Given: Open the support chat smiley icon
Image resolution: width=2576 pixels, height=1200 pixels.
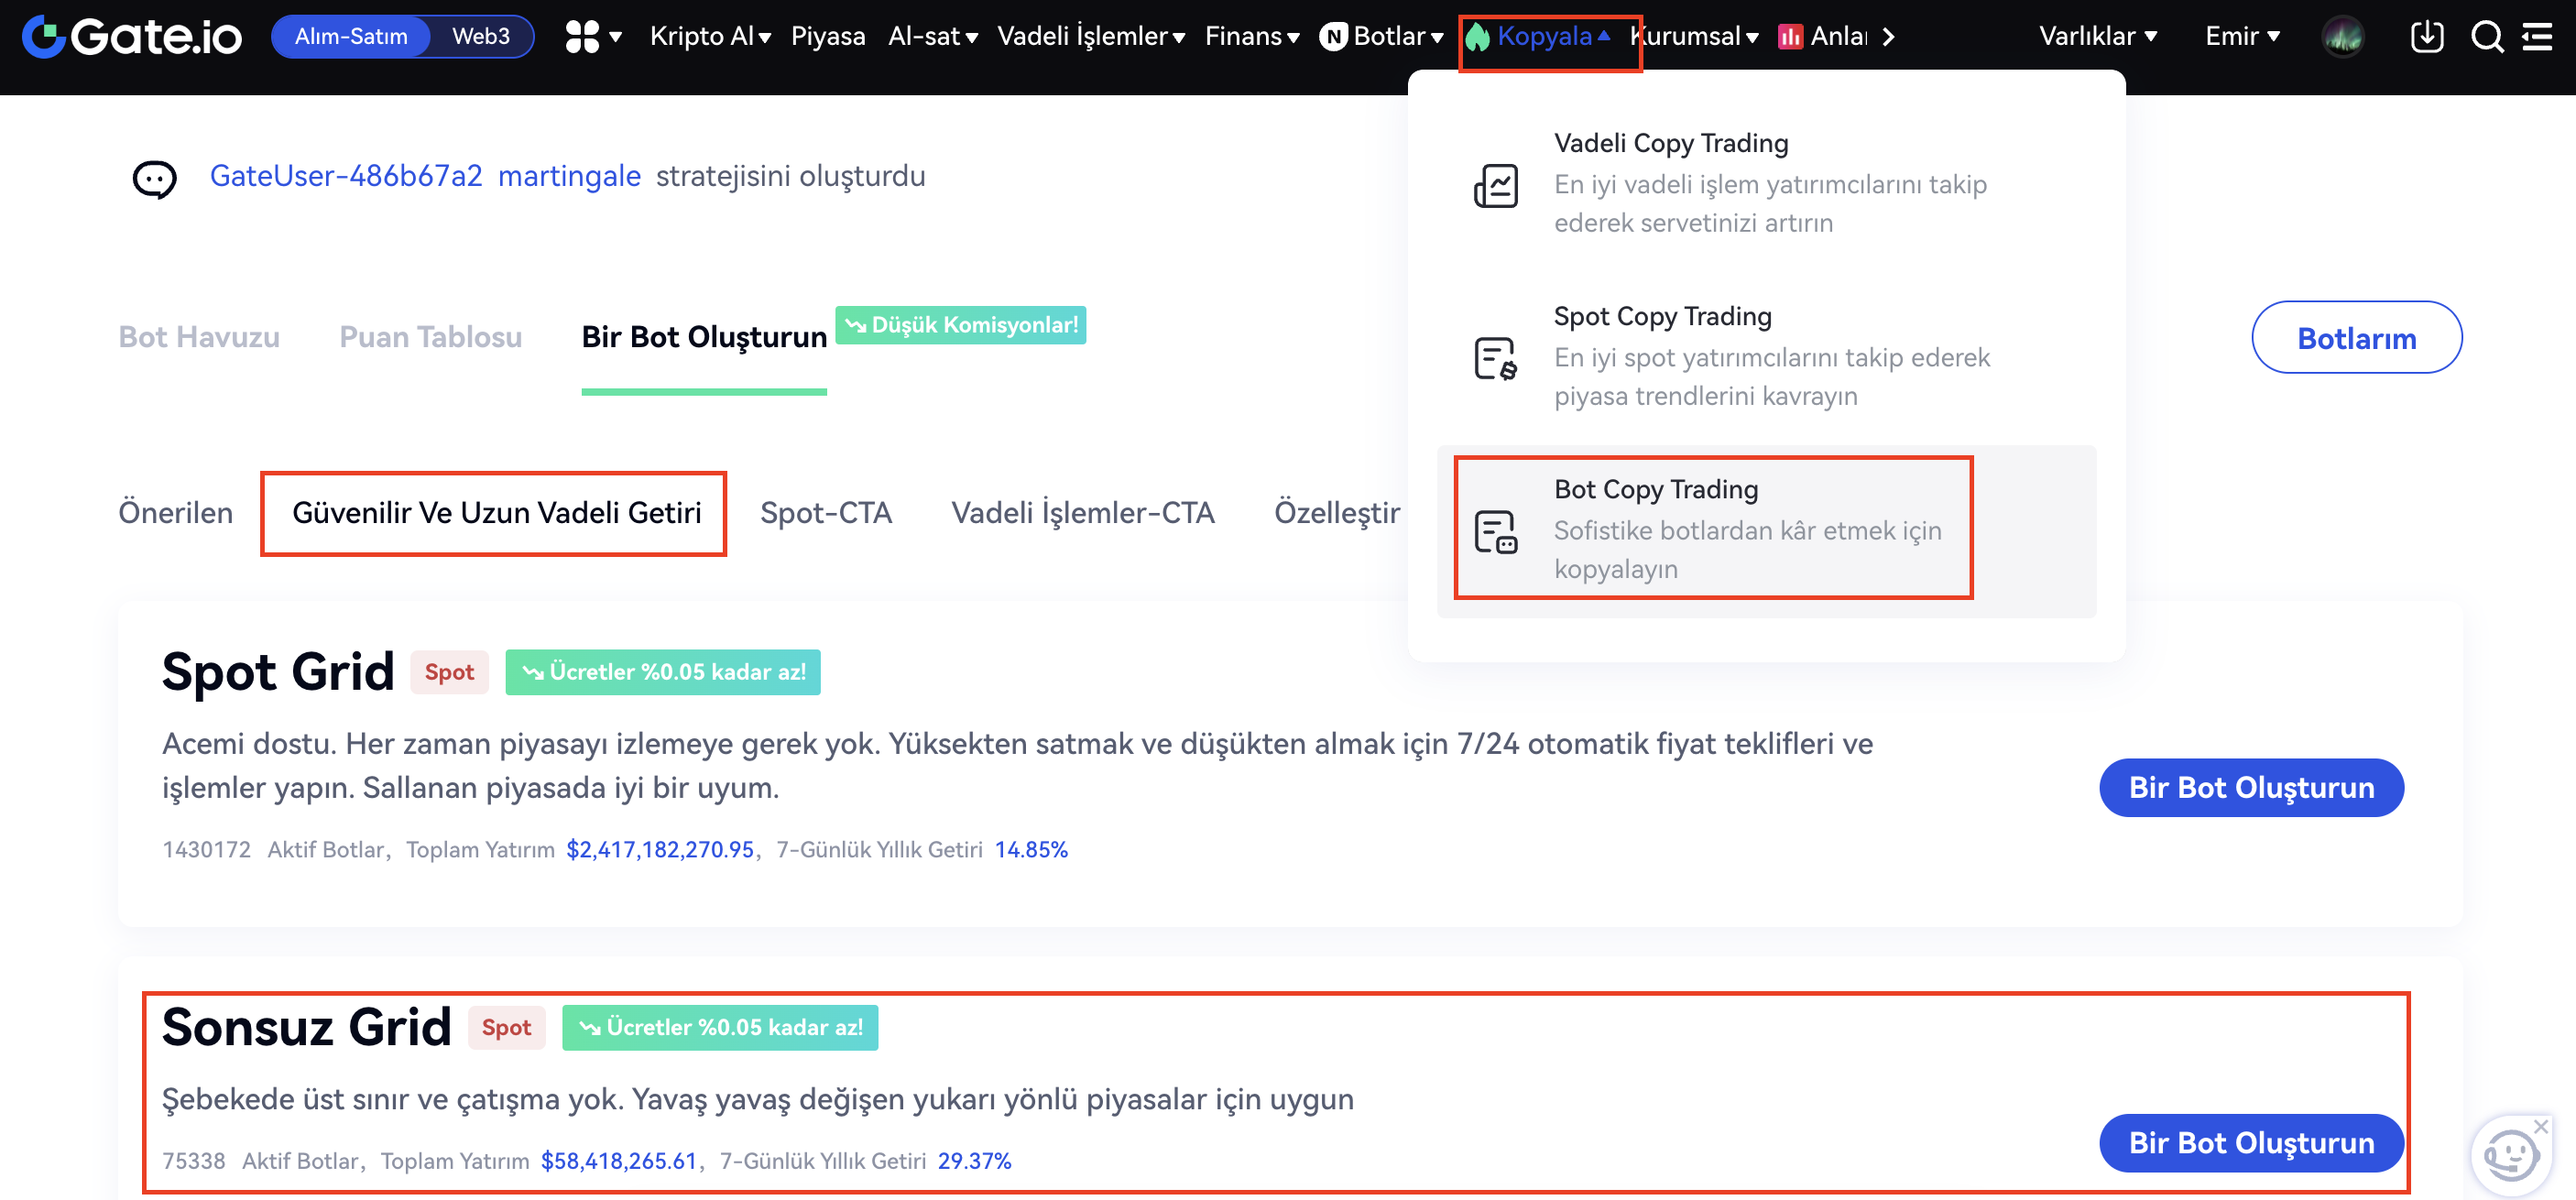Looking at the screenshot, I should point(2510,1155).
